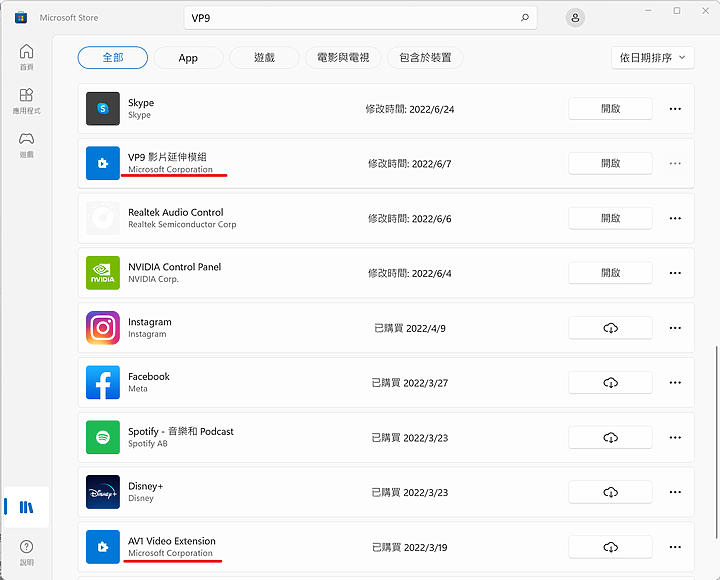Click AV1 Video Extension title text

[x=172, y=541]
